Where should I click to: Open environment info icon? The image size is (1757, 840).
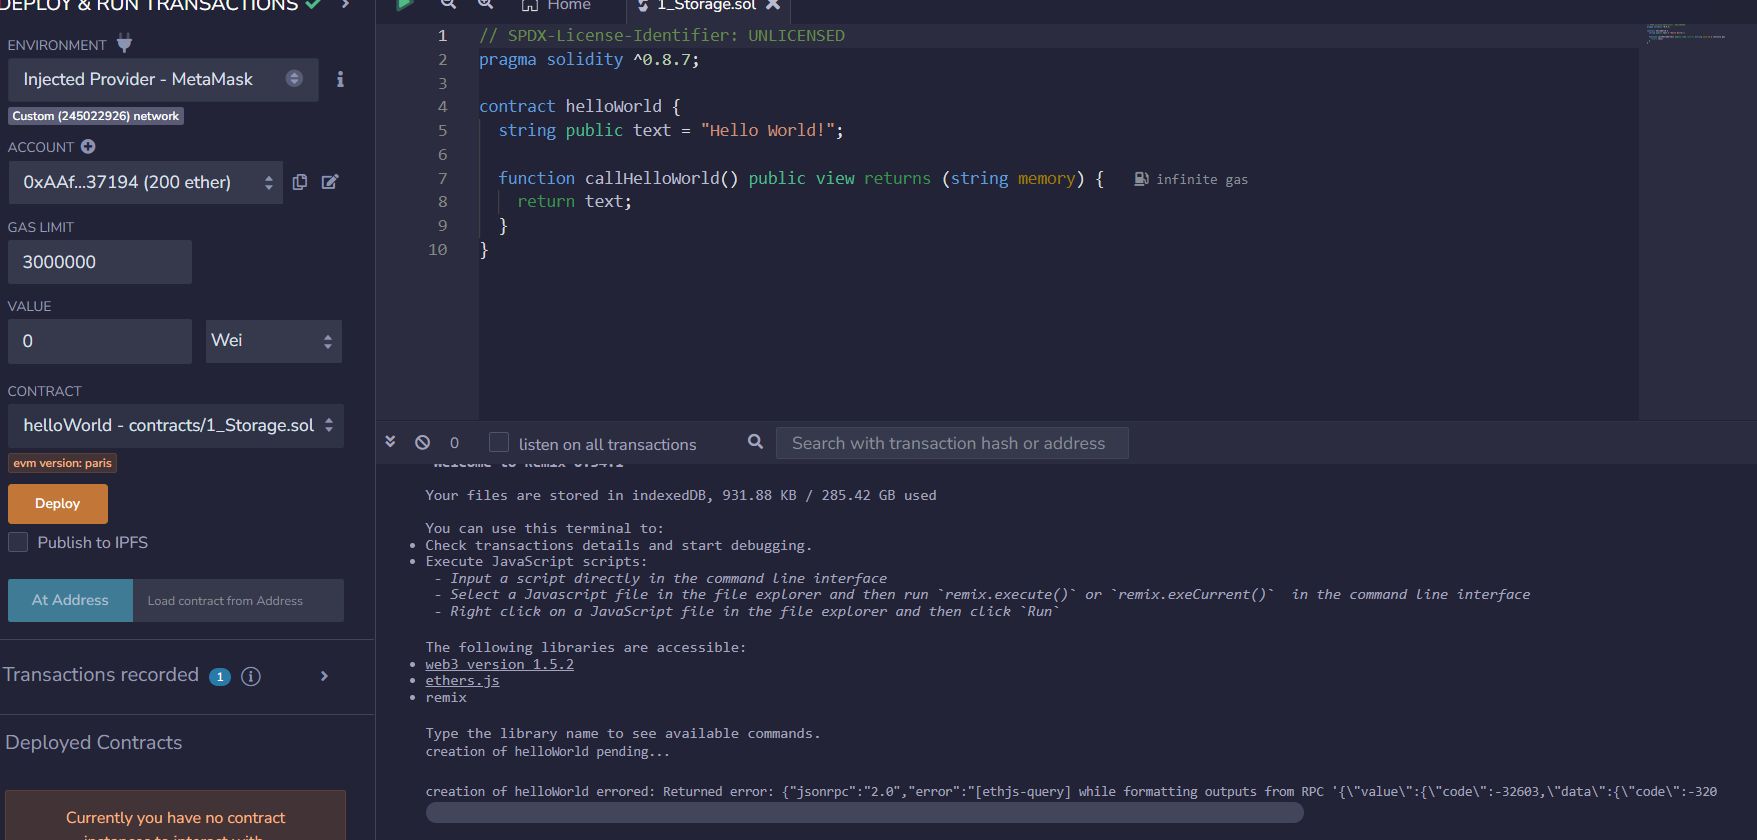[340, 79]
